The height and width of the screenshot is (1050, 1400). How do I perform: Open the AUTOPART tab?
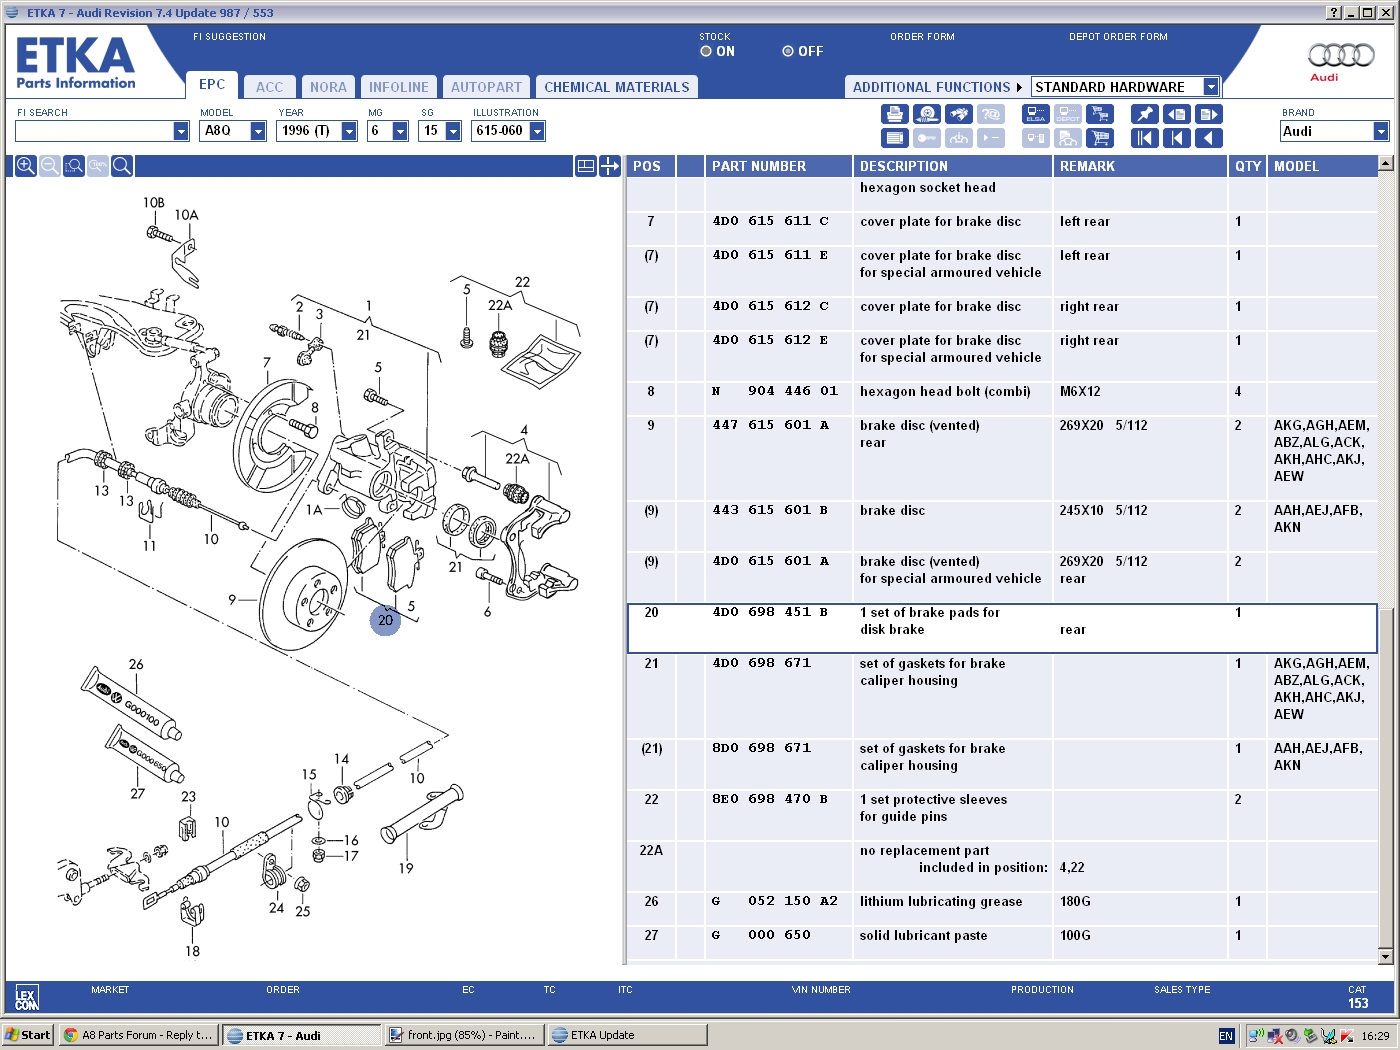[x=486, y=87]
